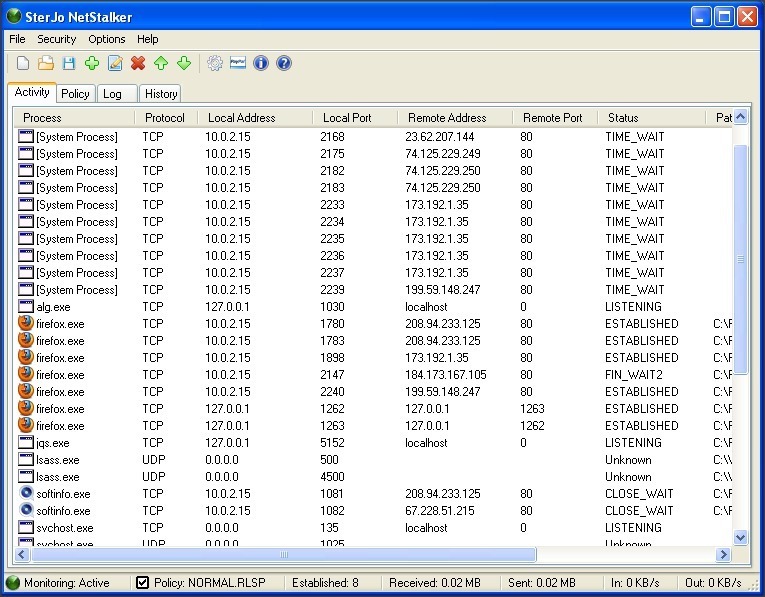Open the Options menu
The image size is (765, 597).
point(107,39)
